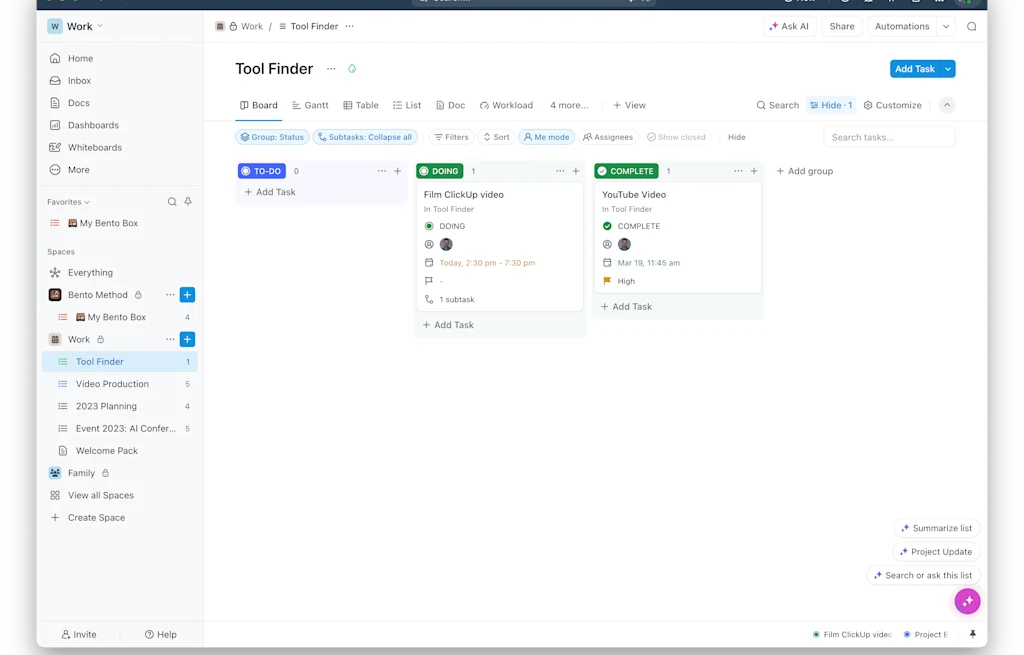Add task to DOING column with plus
The width and height of the screenshot is (1024, 655).
[x=575, y=171]
